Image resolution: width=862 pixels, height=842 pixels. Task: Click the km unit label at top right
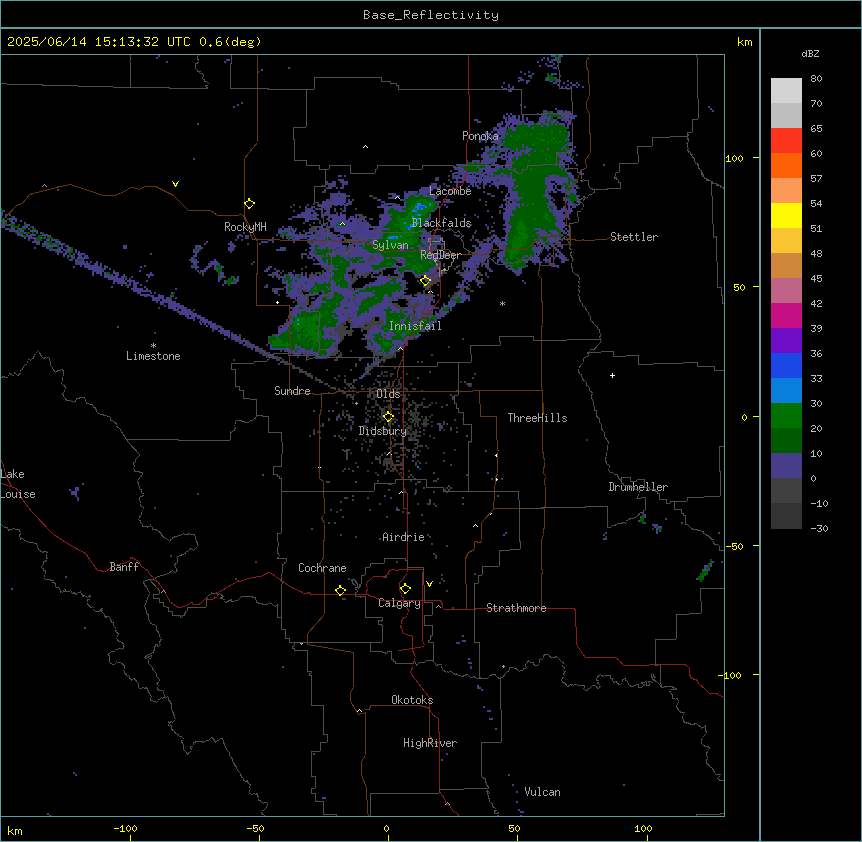click(x=744, y=42)
